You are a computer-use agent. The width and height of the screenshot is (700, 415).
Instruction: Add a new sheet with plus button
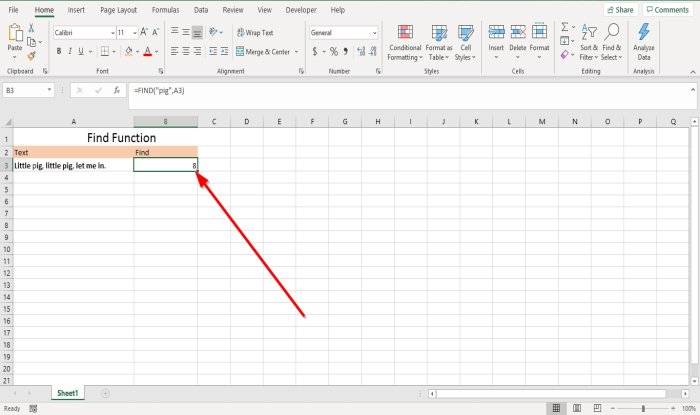[x=105, y=393]
